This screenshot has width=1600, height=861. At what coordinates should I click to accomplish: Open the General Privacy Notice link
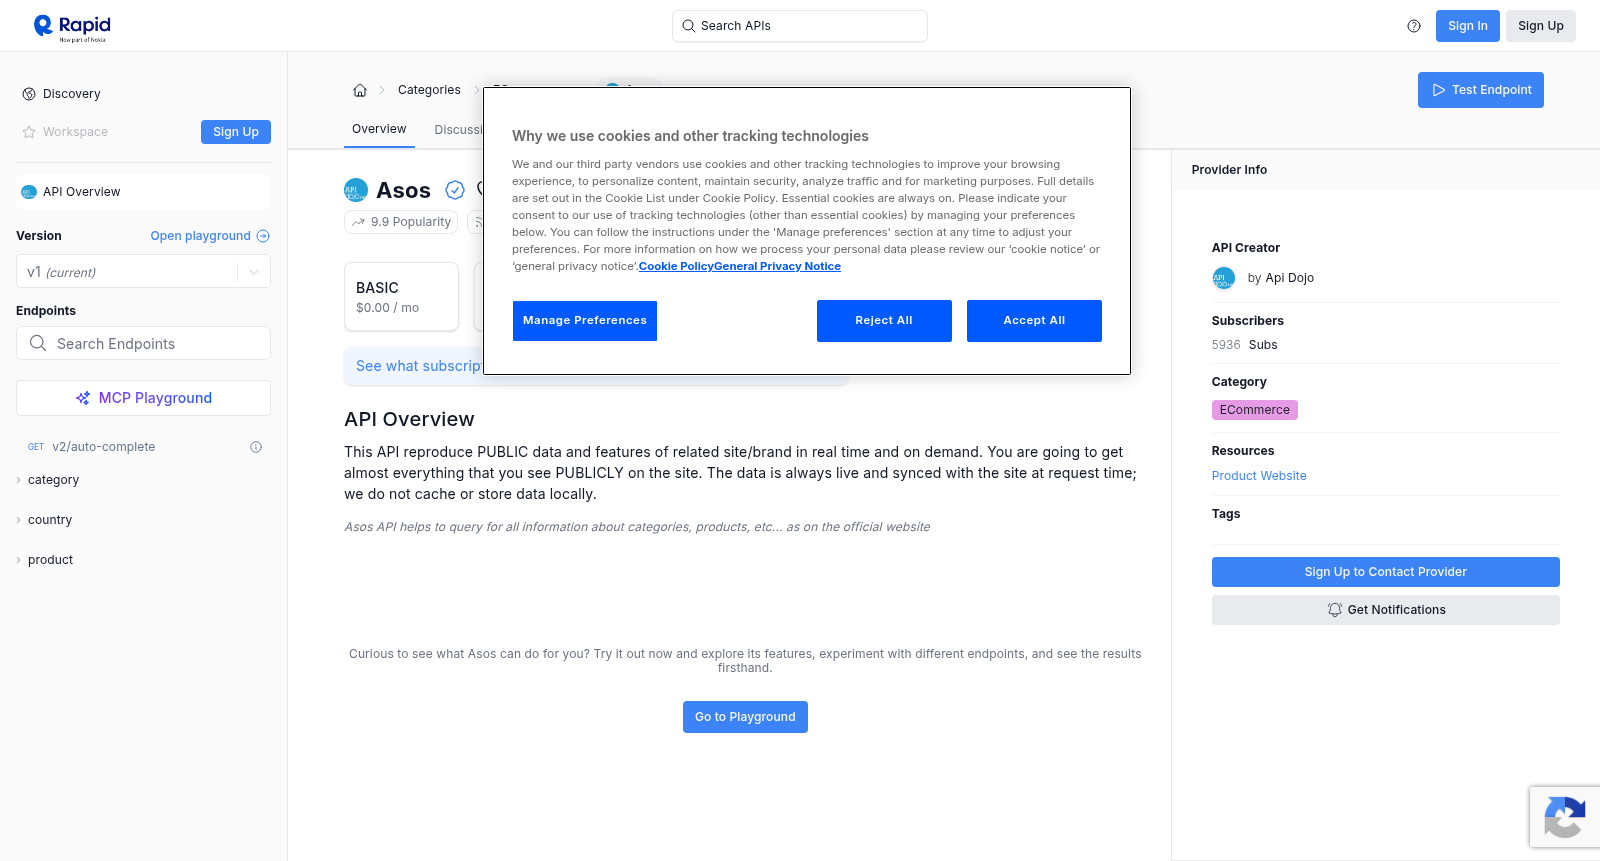coord(777,267)
